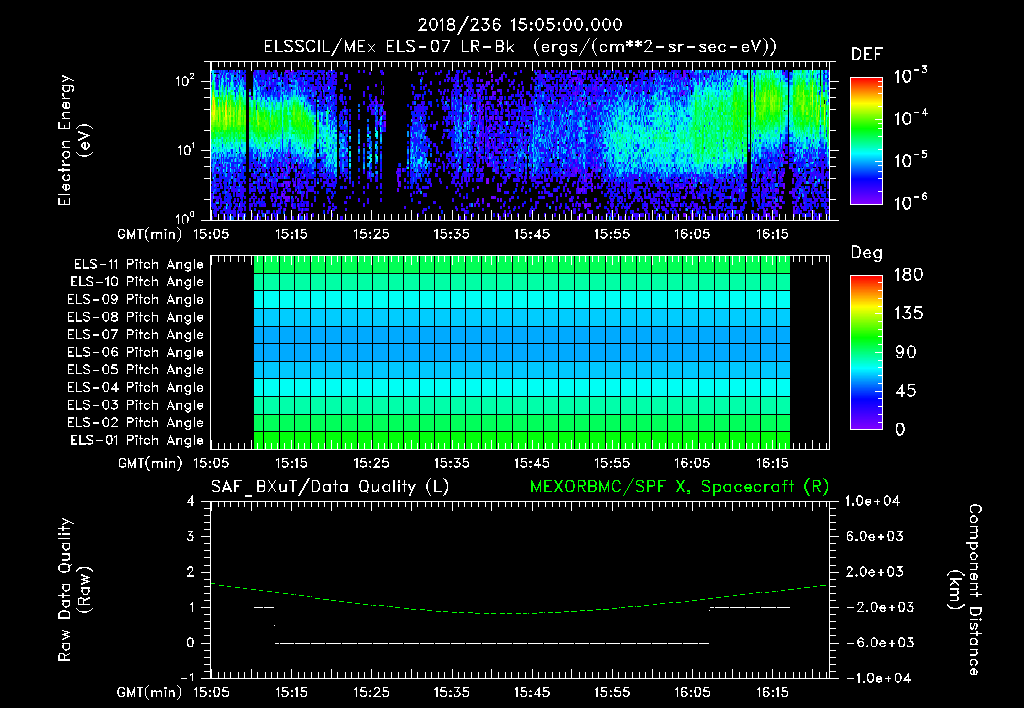Click the ELS-08 Pitch Angle row label
The height and width of the screenshot is (708, 1024).
(135, 317)
